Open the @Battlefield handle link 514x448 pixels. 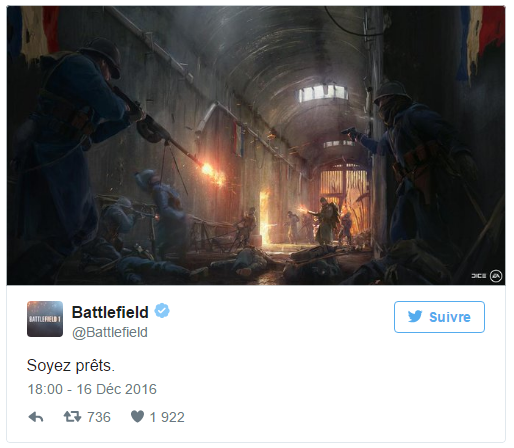(110, 332)
